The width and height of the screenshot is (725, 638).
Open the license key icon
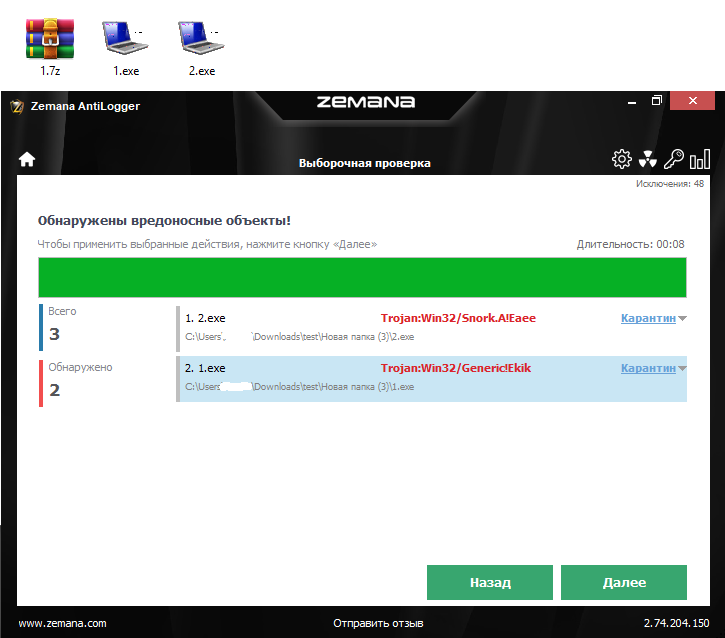674,159
